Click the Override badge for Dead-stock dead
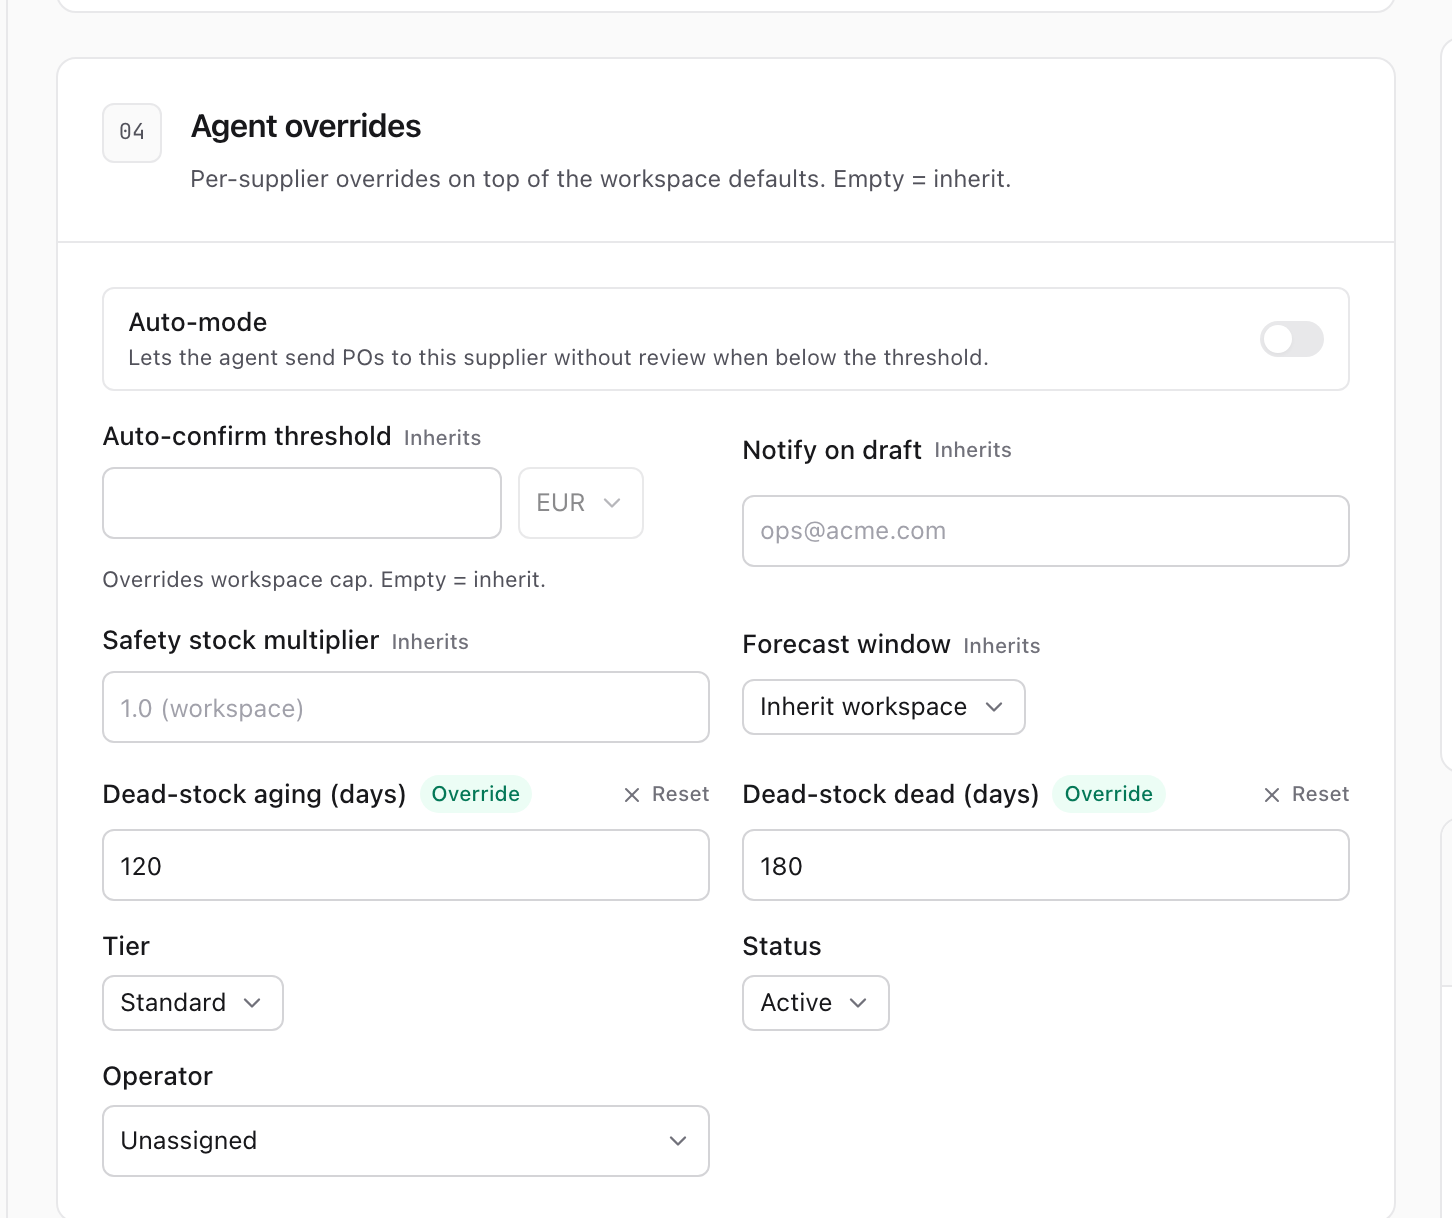The width and height of the screenshot is (1452, 1218). pyautogui.click(x=1109, y=794)
